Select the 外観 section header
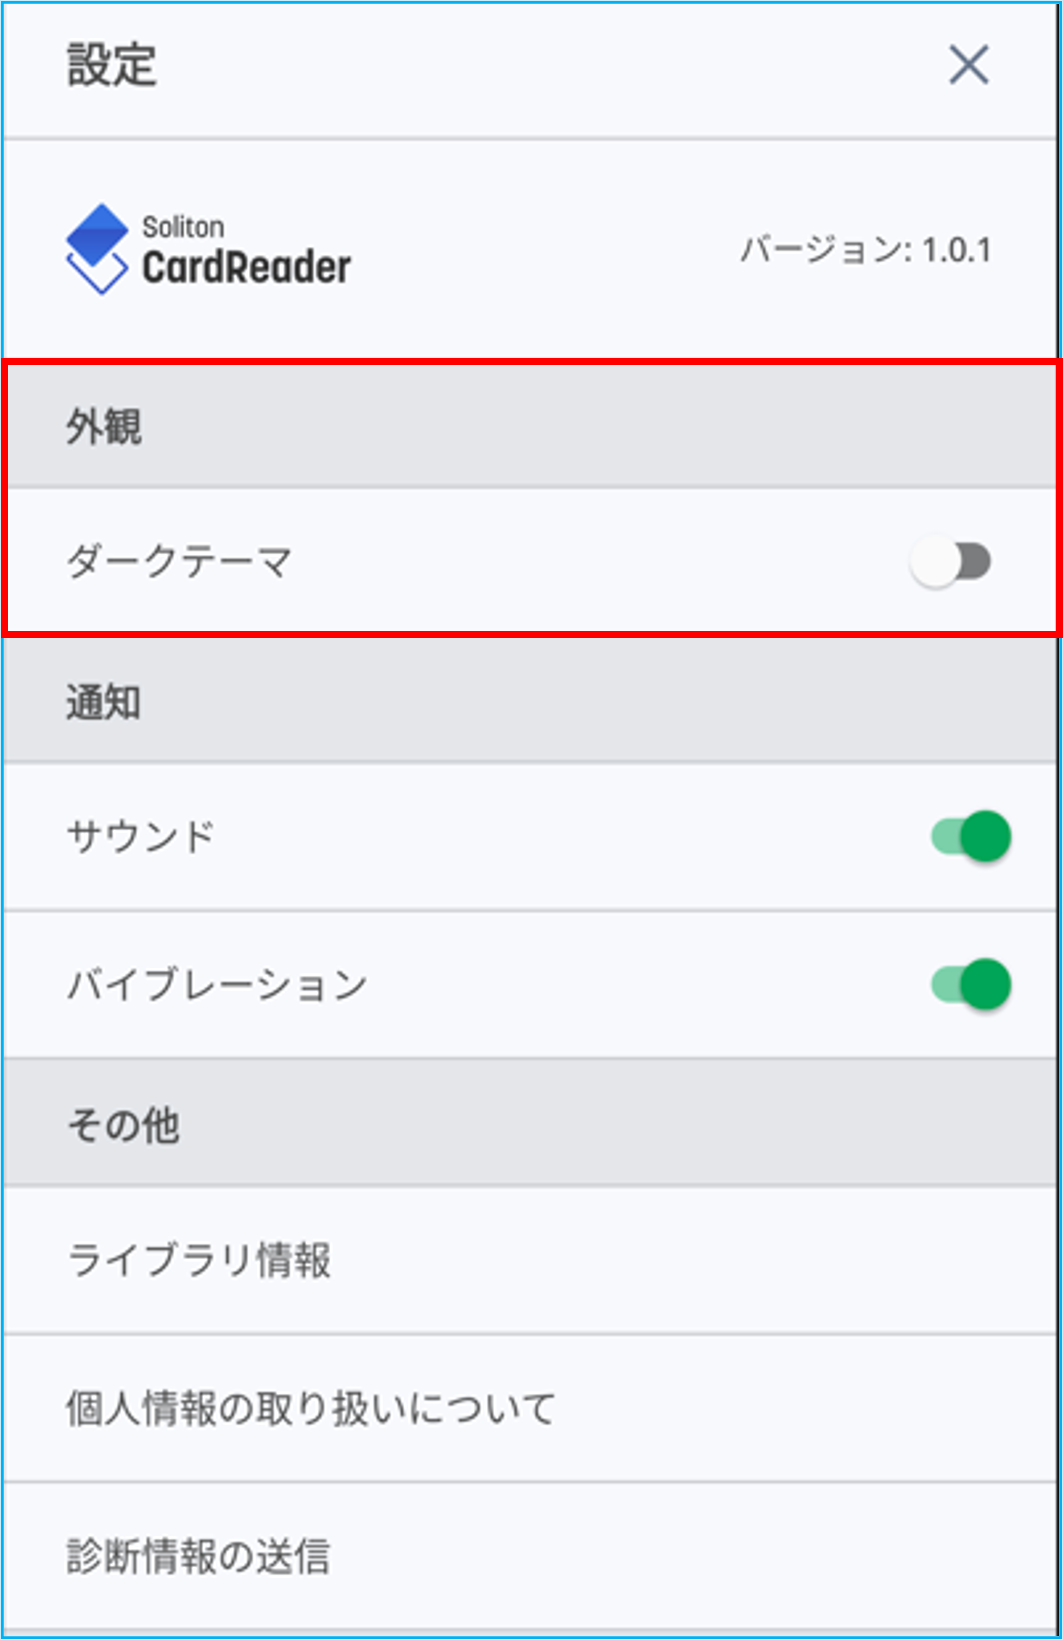This screenshot has width=1063, height=1640. [531, 427]
